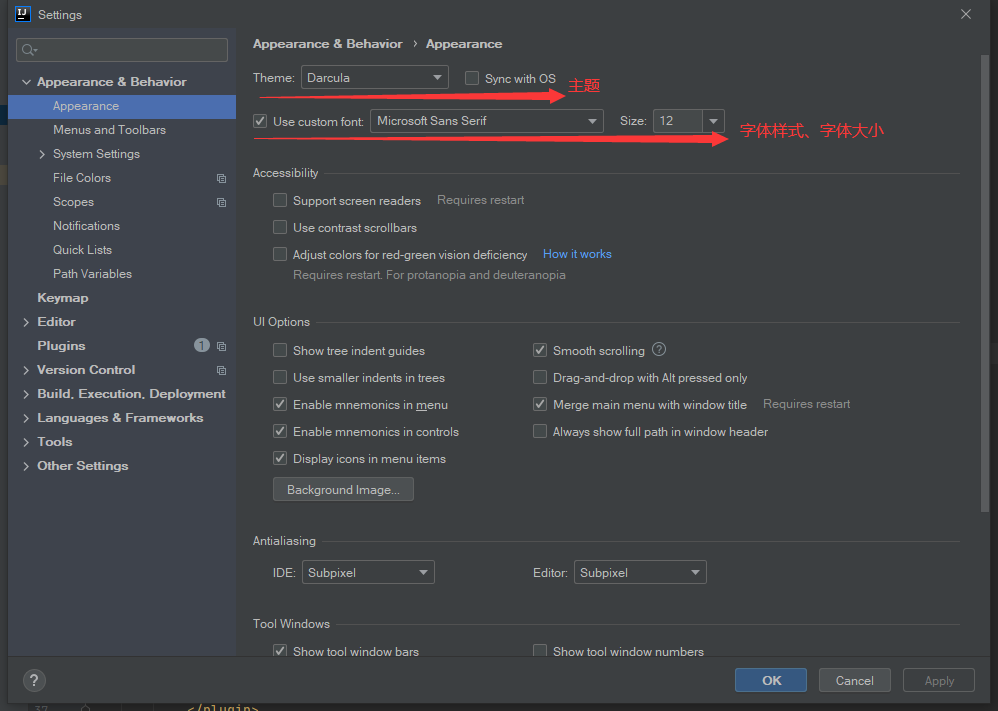Check Use smaller indents in trees
This screenshot has width=998, height=711.
pos(279,377)
